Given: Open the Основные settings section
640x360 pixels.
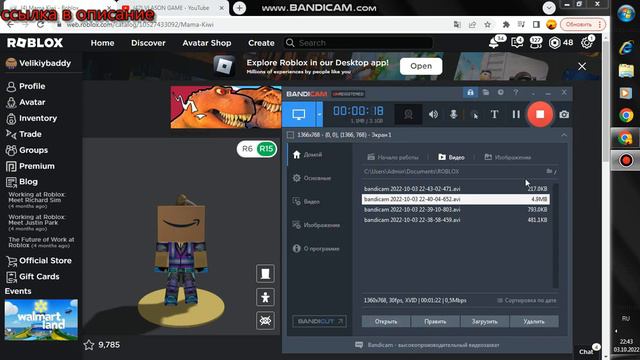Looking at the screenshot, I should 311,178.
